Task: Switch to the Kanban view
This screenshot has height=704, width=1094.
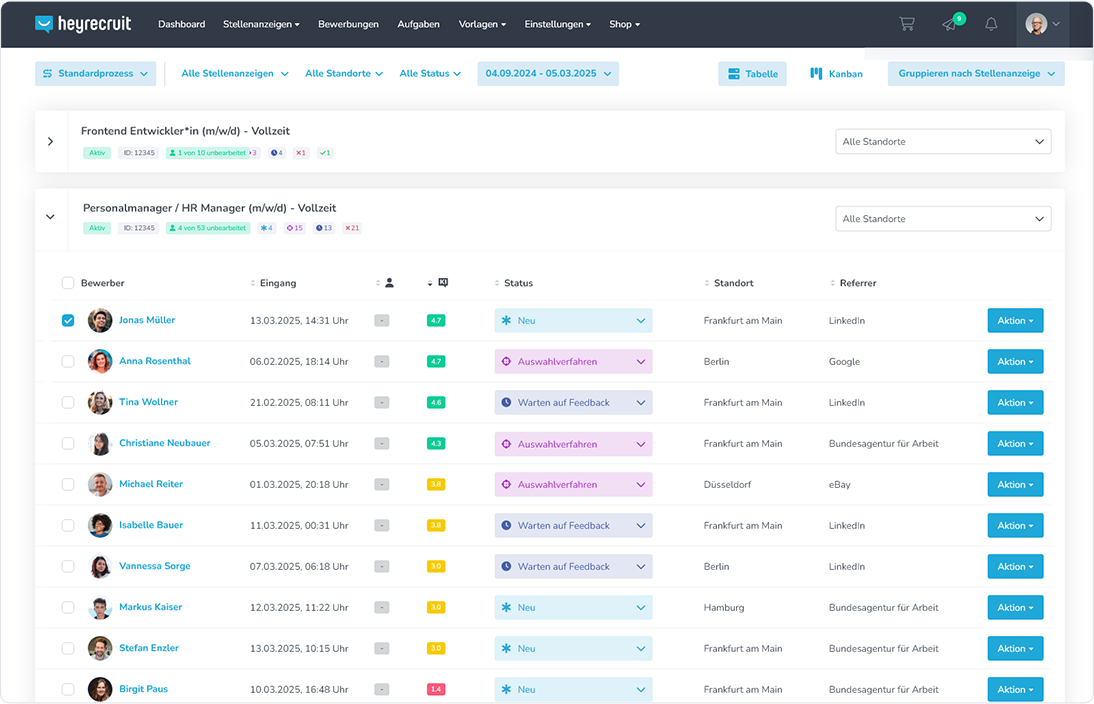Action: (x=836, y=74)
